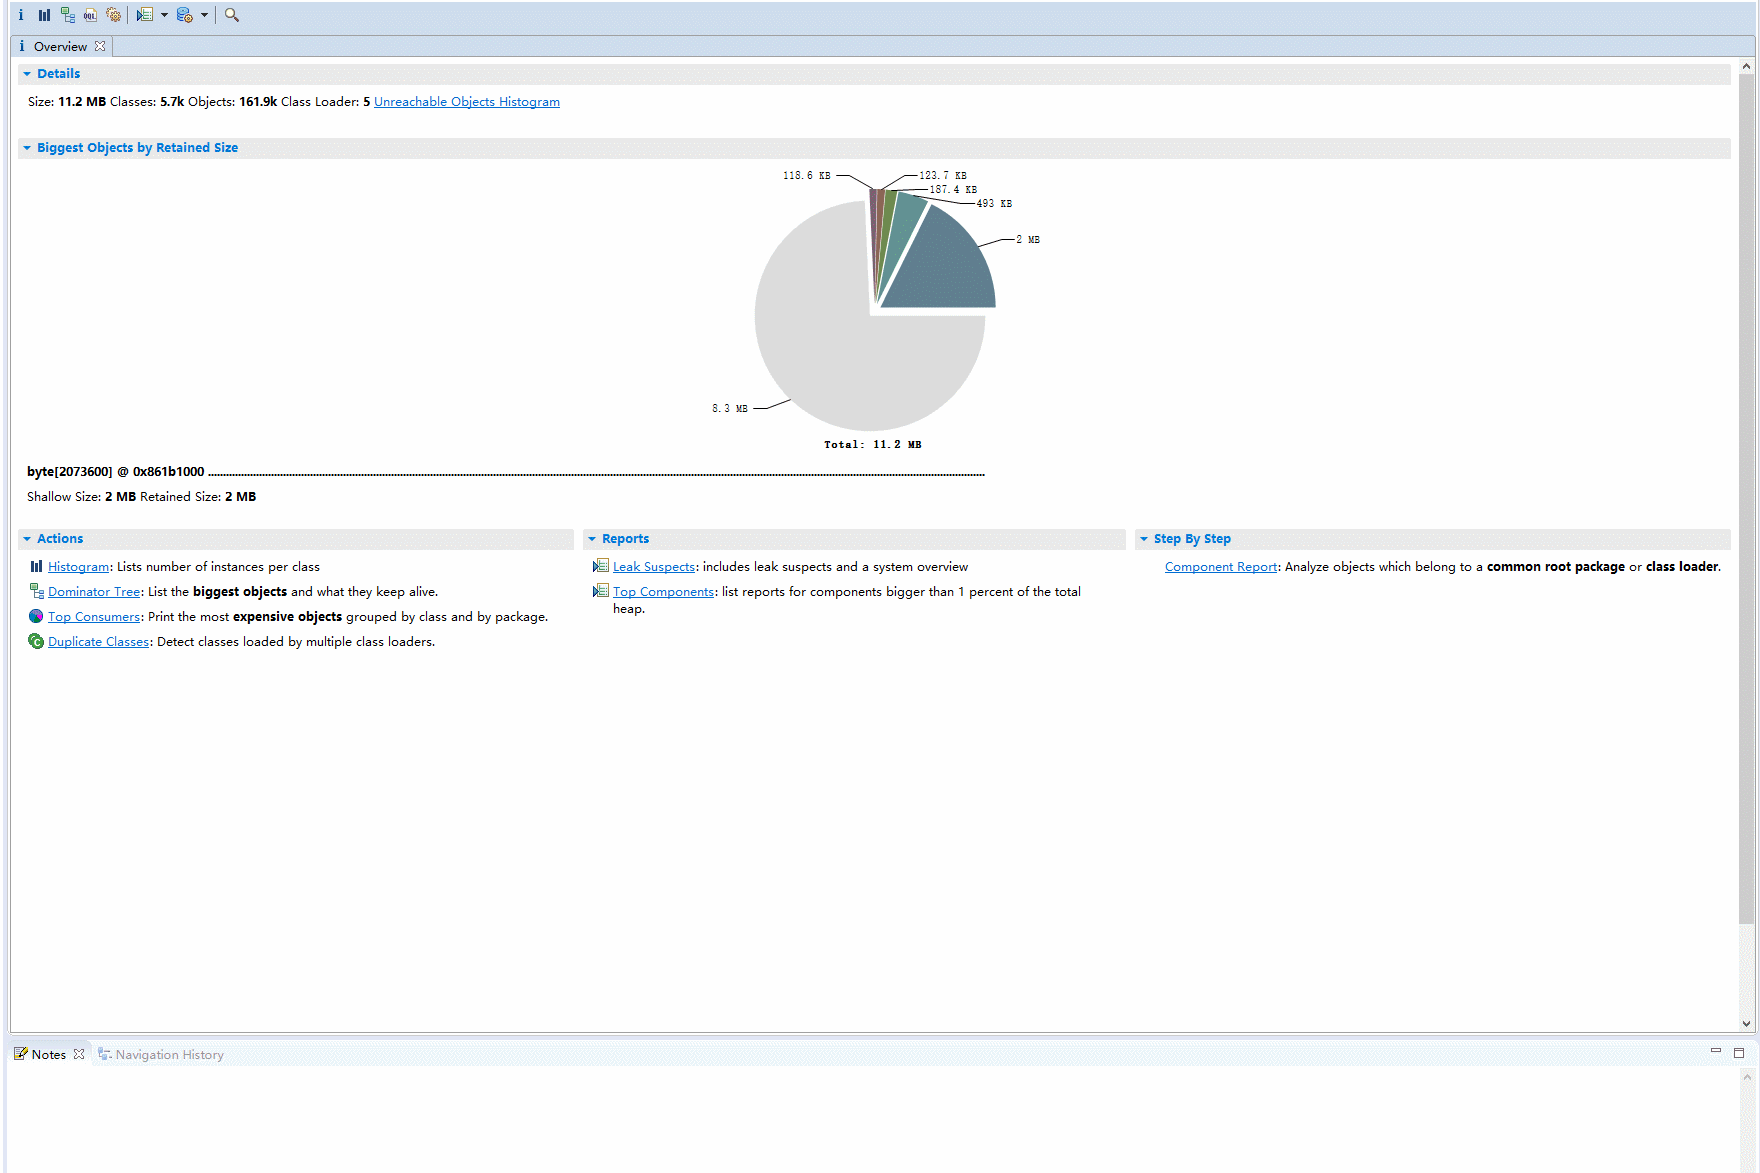Open the Thread Overview gears toolbar icon

tap(114, 15)
